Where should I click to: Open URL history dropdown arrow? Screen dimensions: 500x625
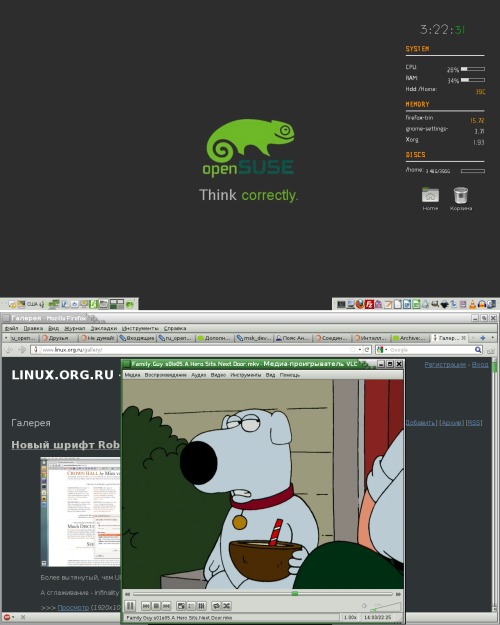pyautogui.click(x=360, y=350)
